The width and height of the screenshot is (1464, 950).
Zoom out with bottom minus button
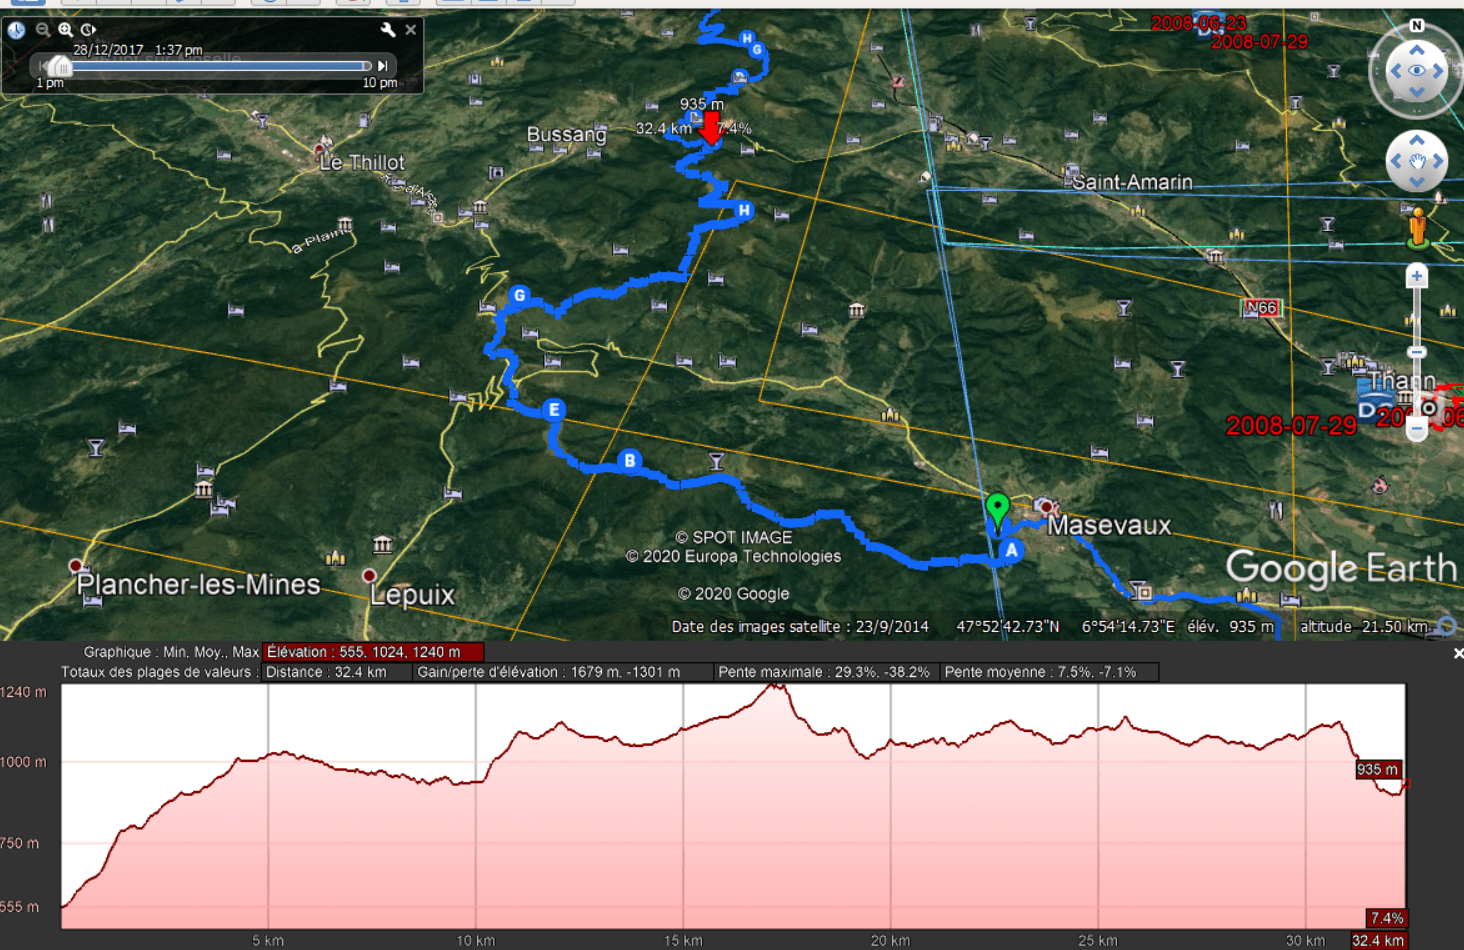(1416, 430)
